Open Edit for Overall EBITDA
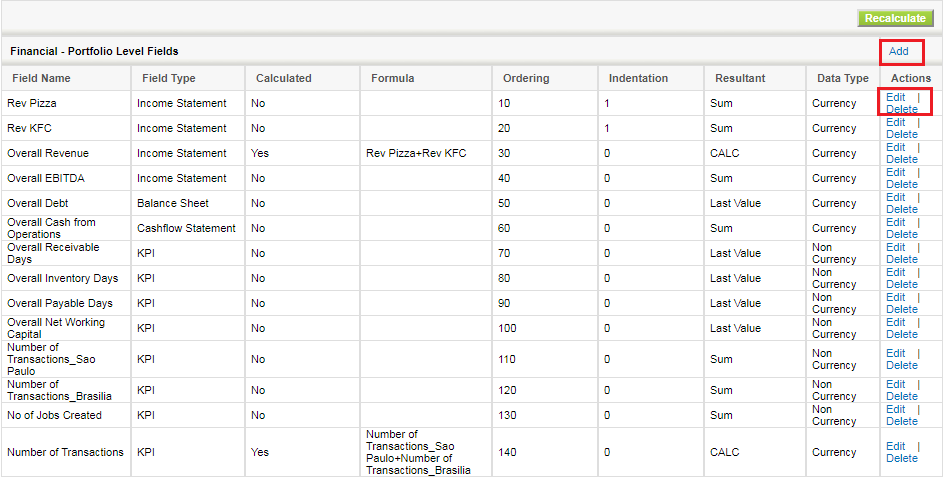946x479 pixels. coord(896,172)
